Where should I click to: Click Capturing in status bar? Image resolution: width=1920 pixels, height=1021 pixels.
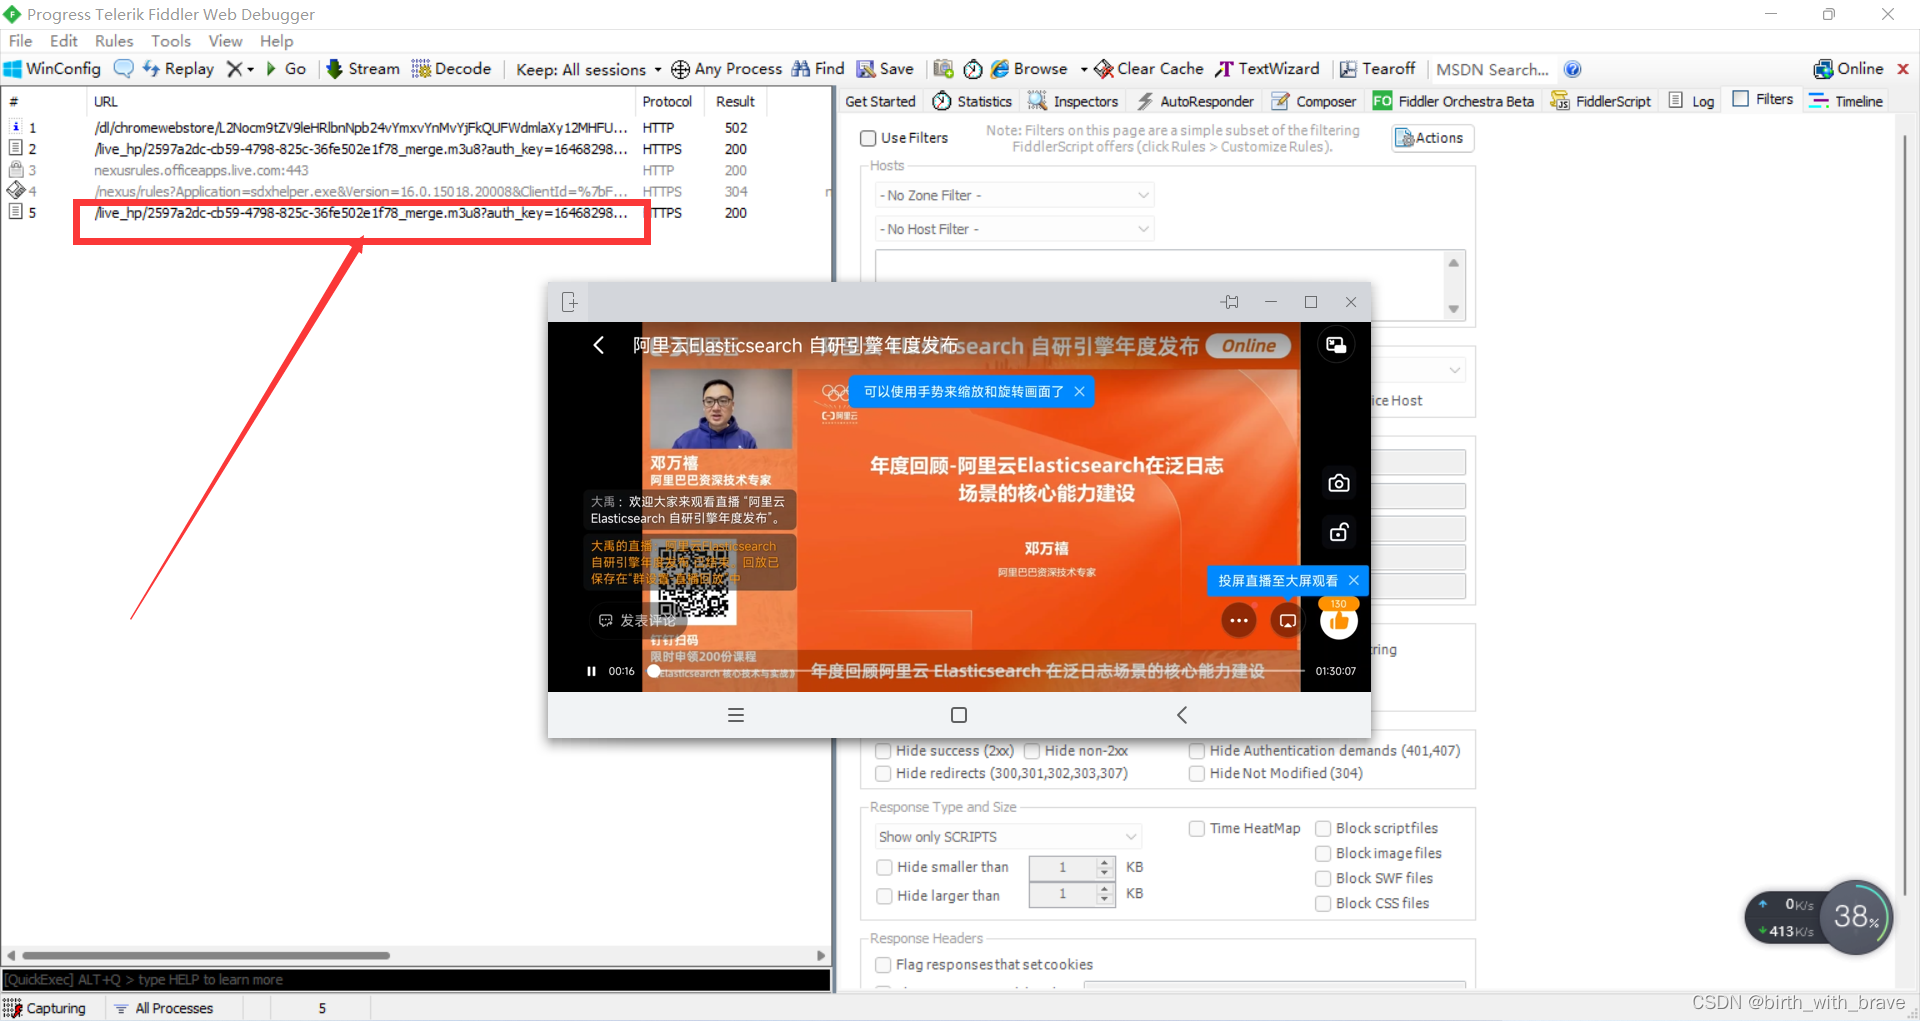pos(45,1008)
